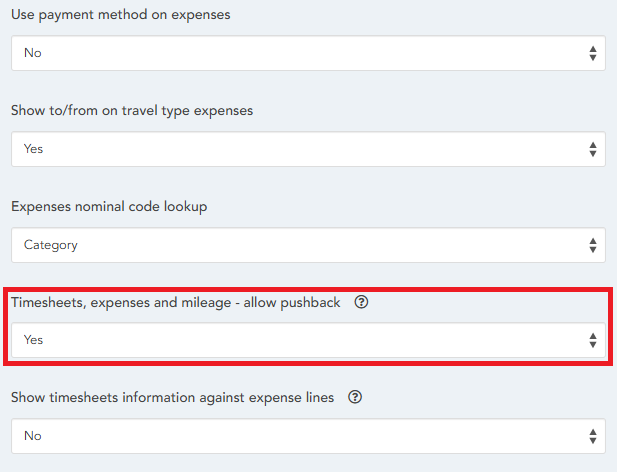The image size is (617, 472).
Task: Click arrow on timesheets information dropdown
Action: (592, 436)
